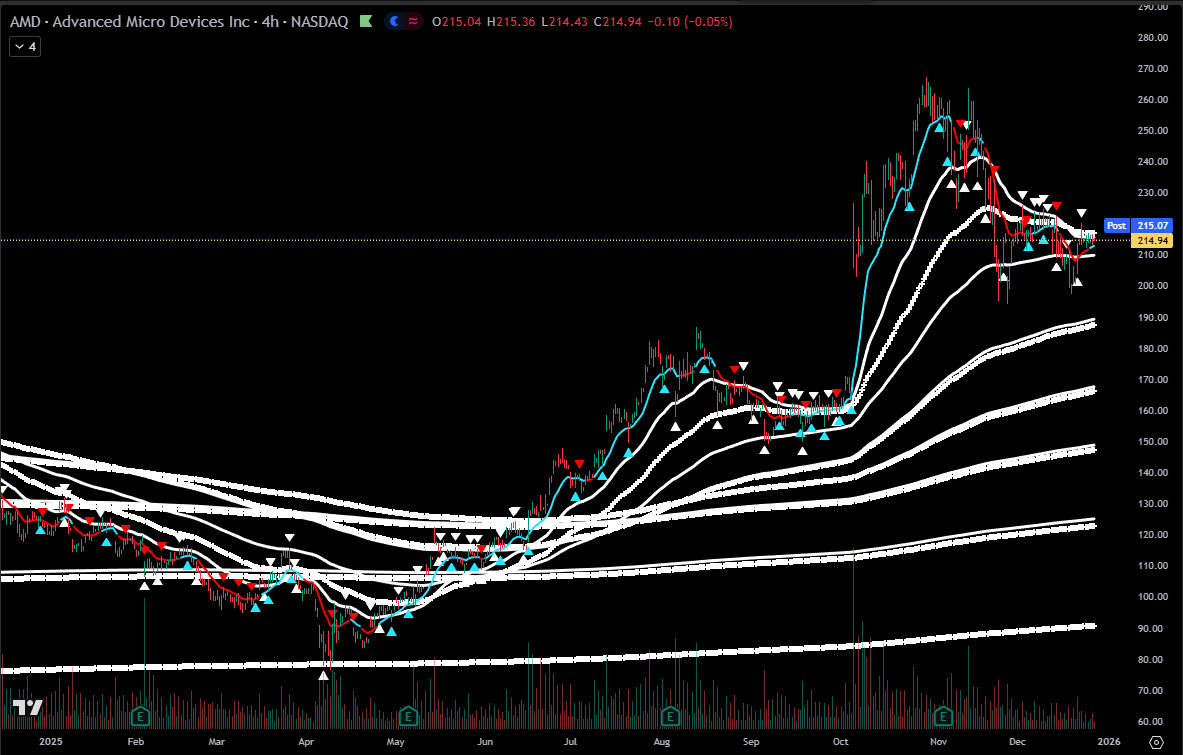1183x755 pixels.
Task: Click the Dec time axis label
Action: (1017, 741)
